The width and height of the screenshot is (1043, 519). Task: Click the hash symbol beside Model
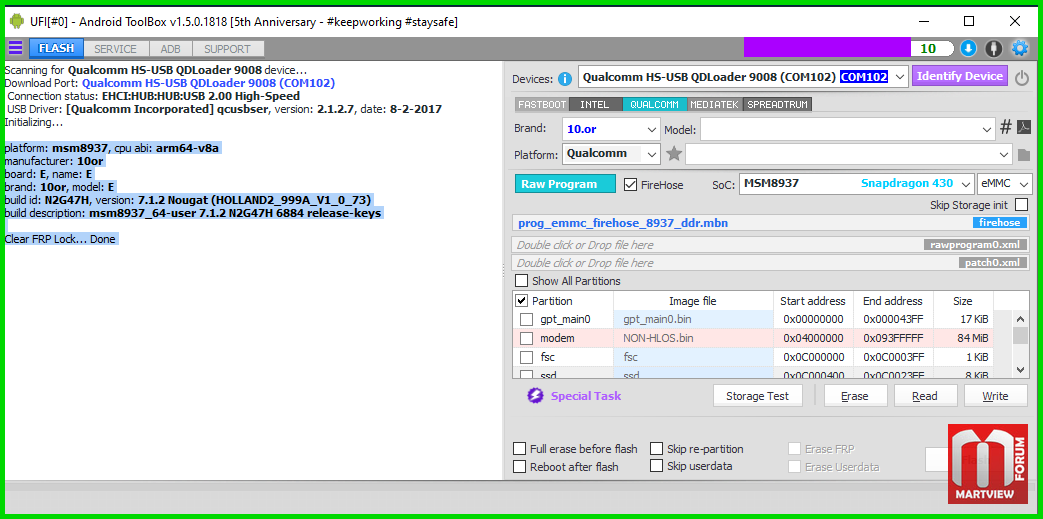[1006, 128]
